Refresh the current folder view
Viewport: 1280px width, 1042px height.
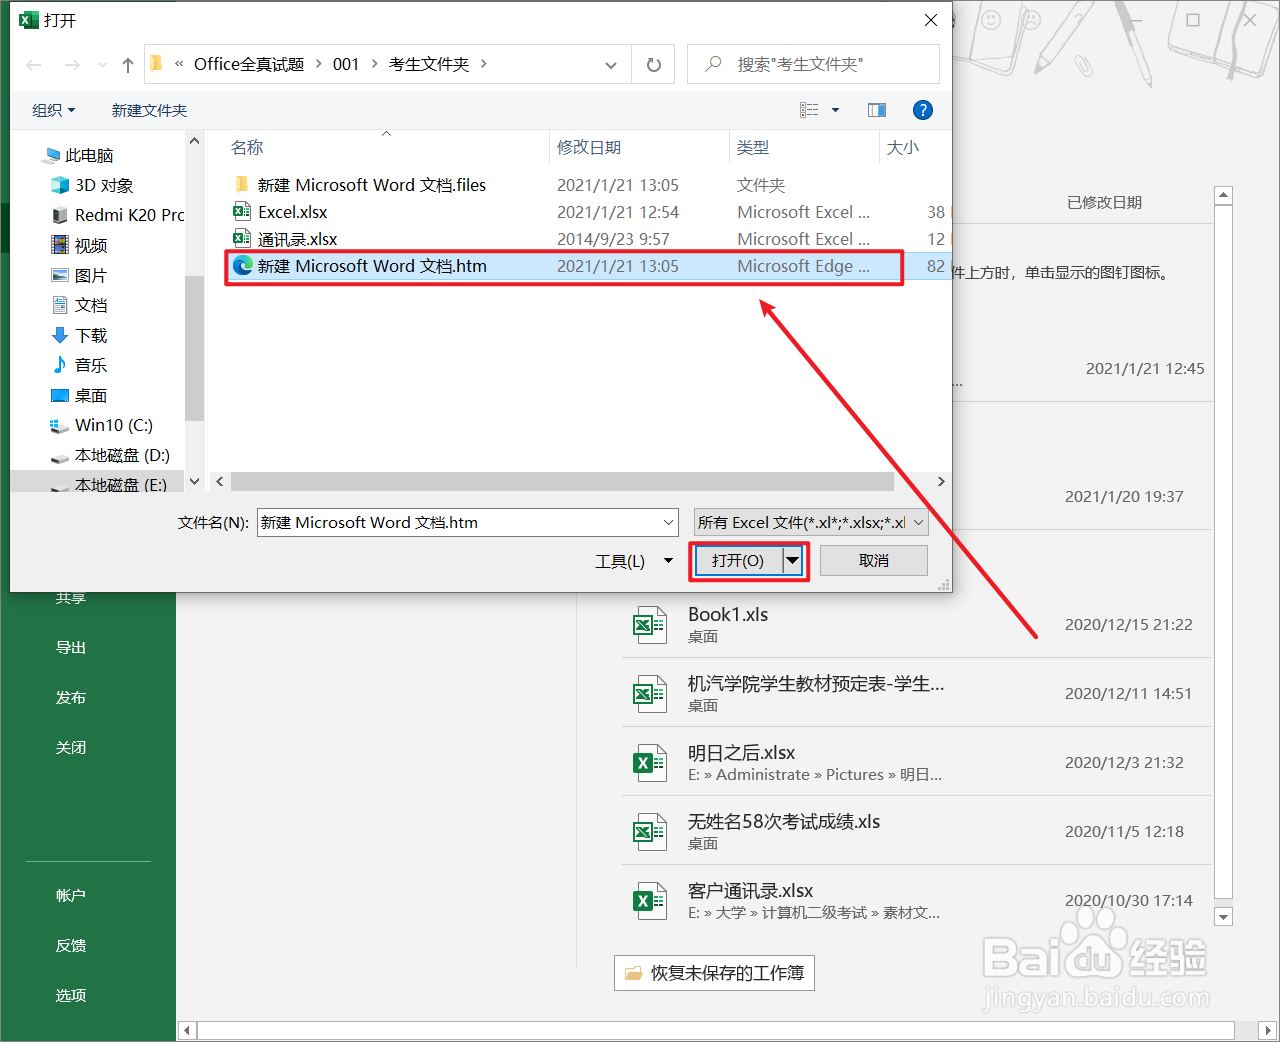[x=653, y=65]
